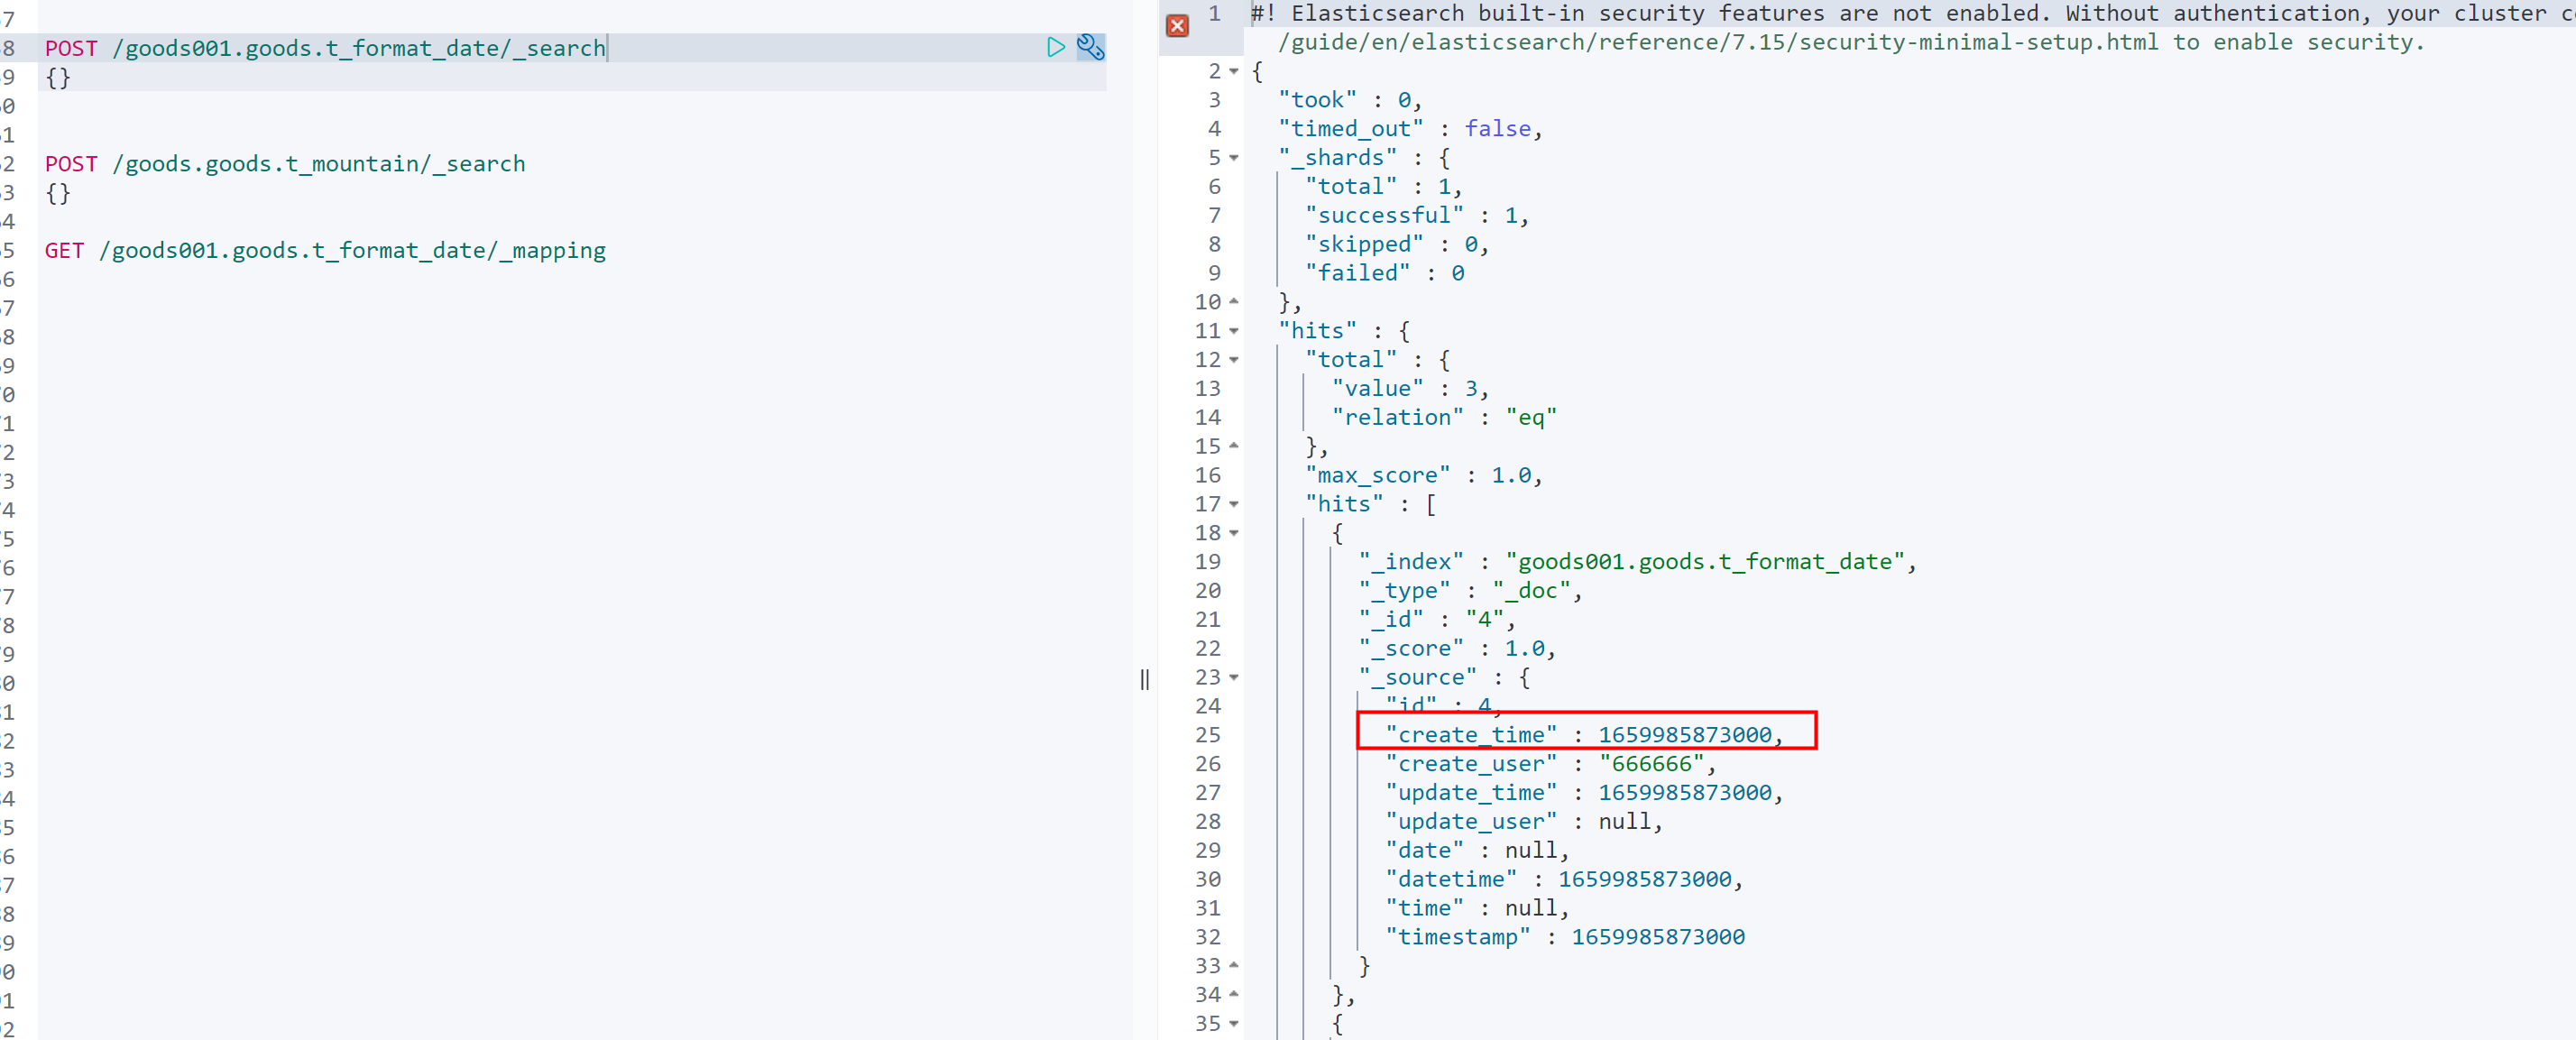This screenshot has width=2576, height=1040.
Task: Collapse the root object at line 2
Action: (x=1234, y=71)
